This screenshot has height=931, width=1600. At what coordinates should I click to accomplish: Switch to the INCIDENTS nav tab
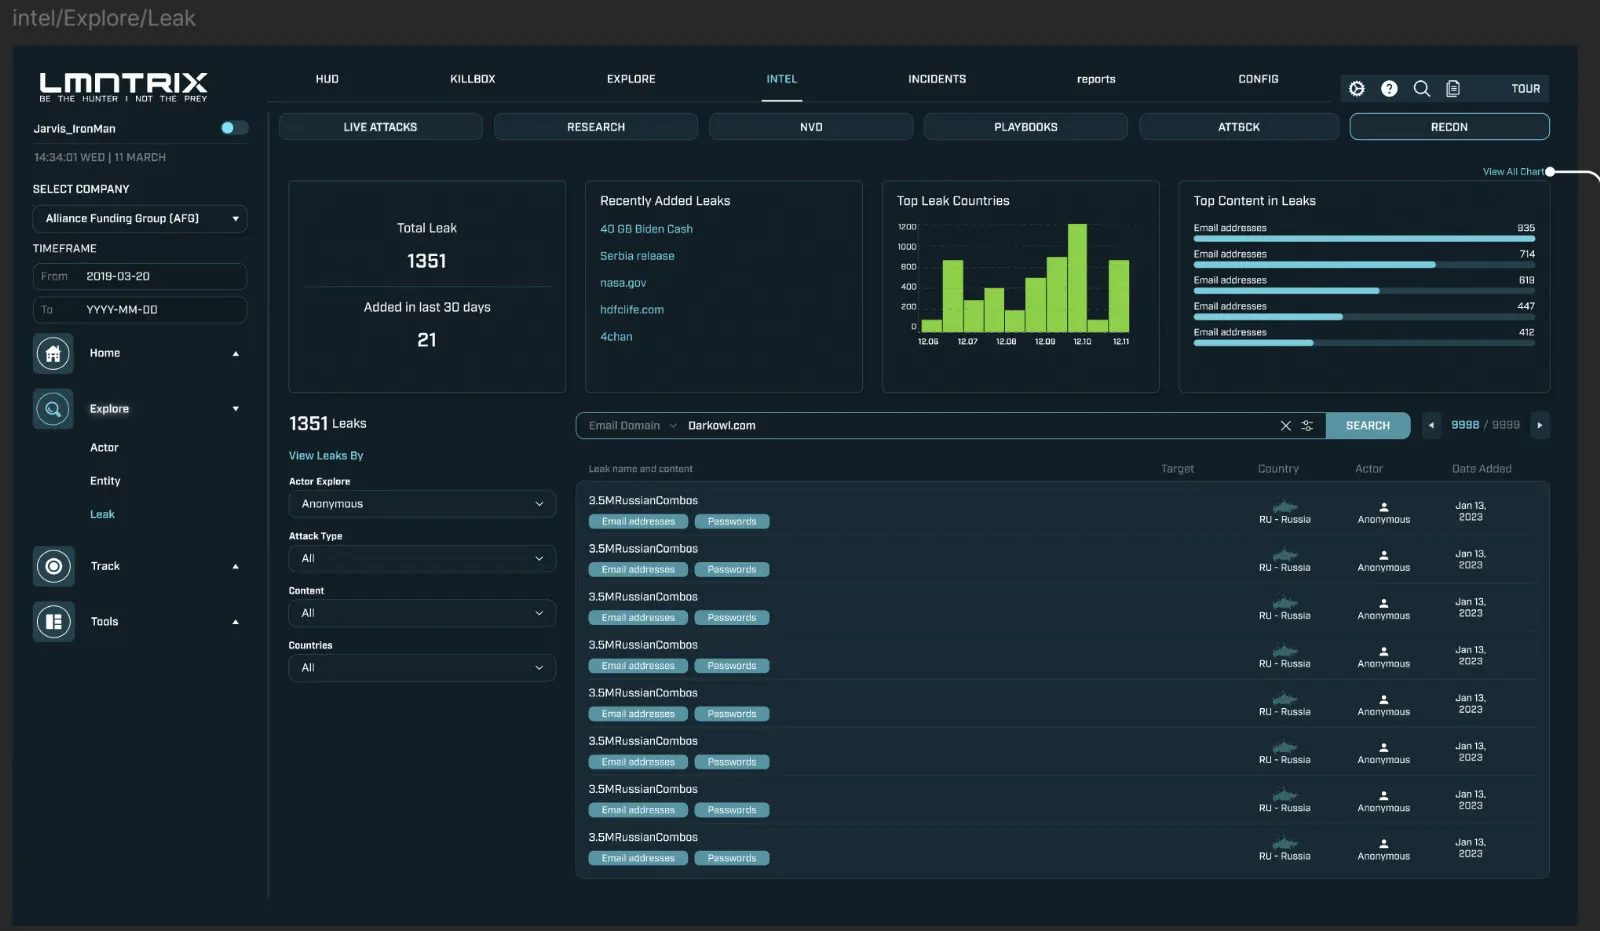click(937, 79)
